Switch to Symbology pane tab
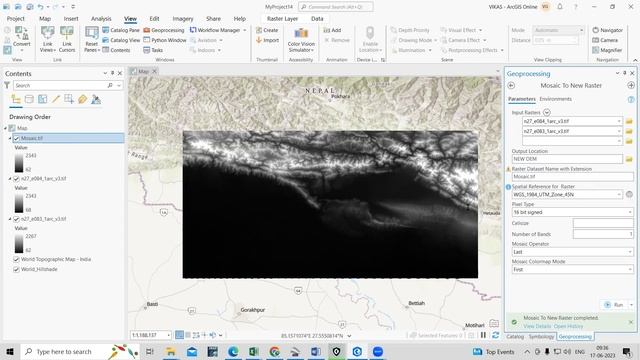The image size is (640, 360). [541, 337]
